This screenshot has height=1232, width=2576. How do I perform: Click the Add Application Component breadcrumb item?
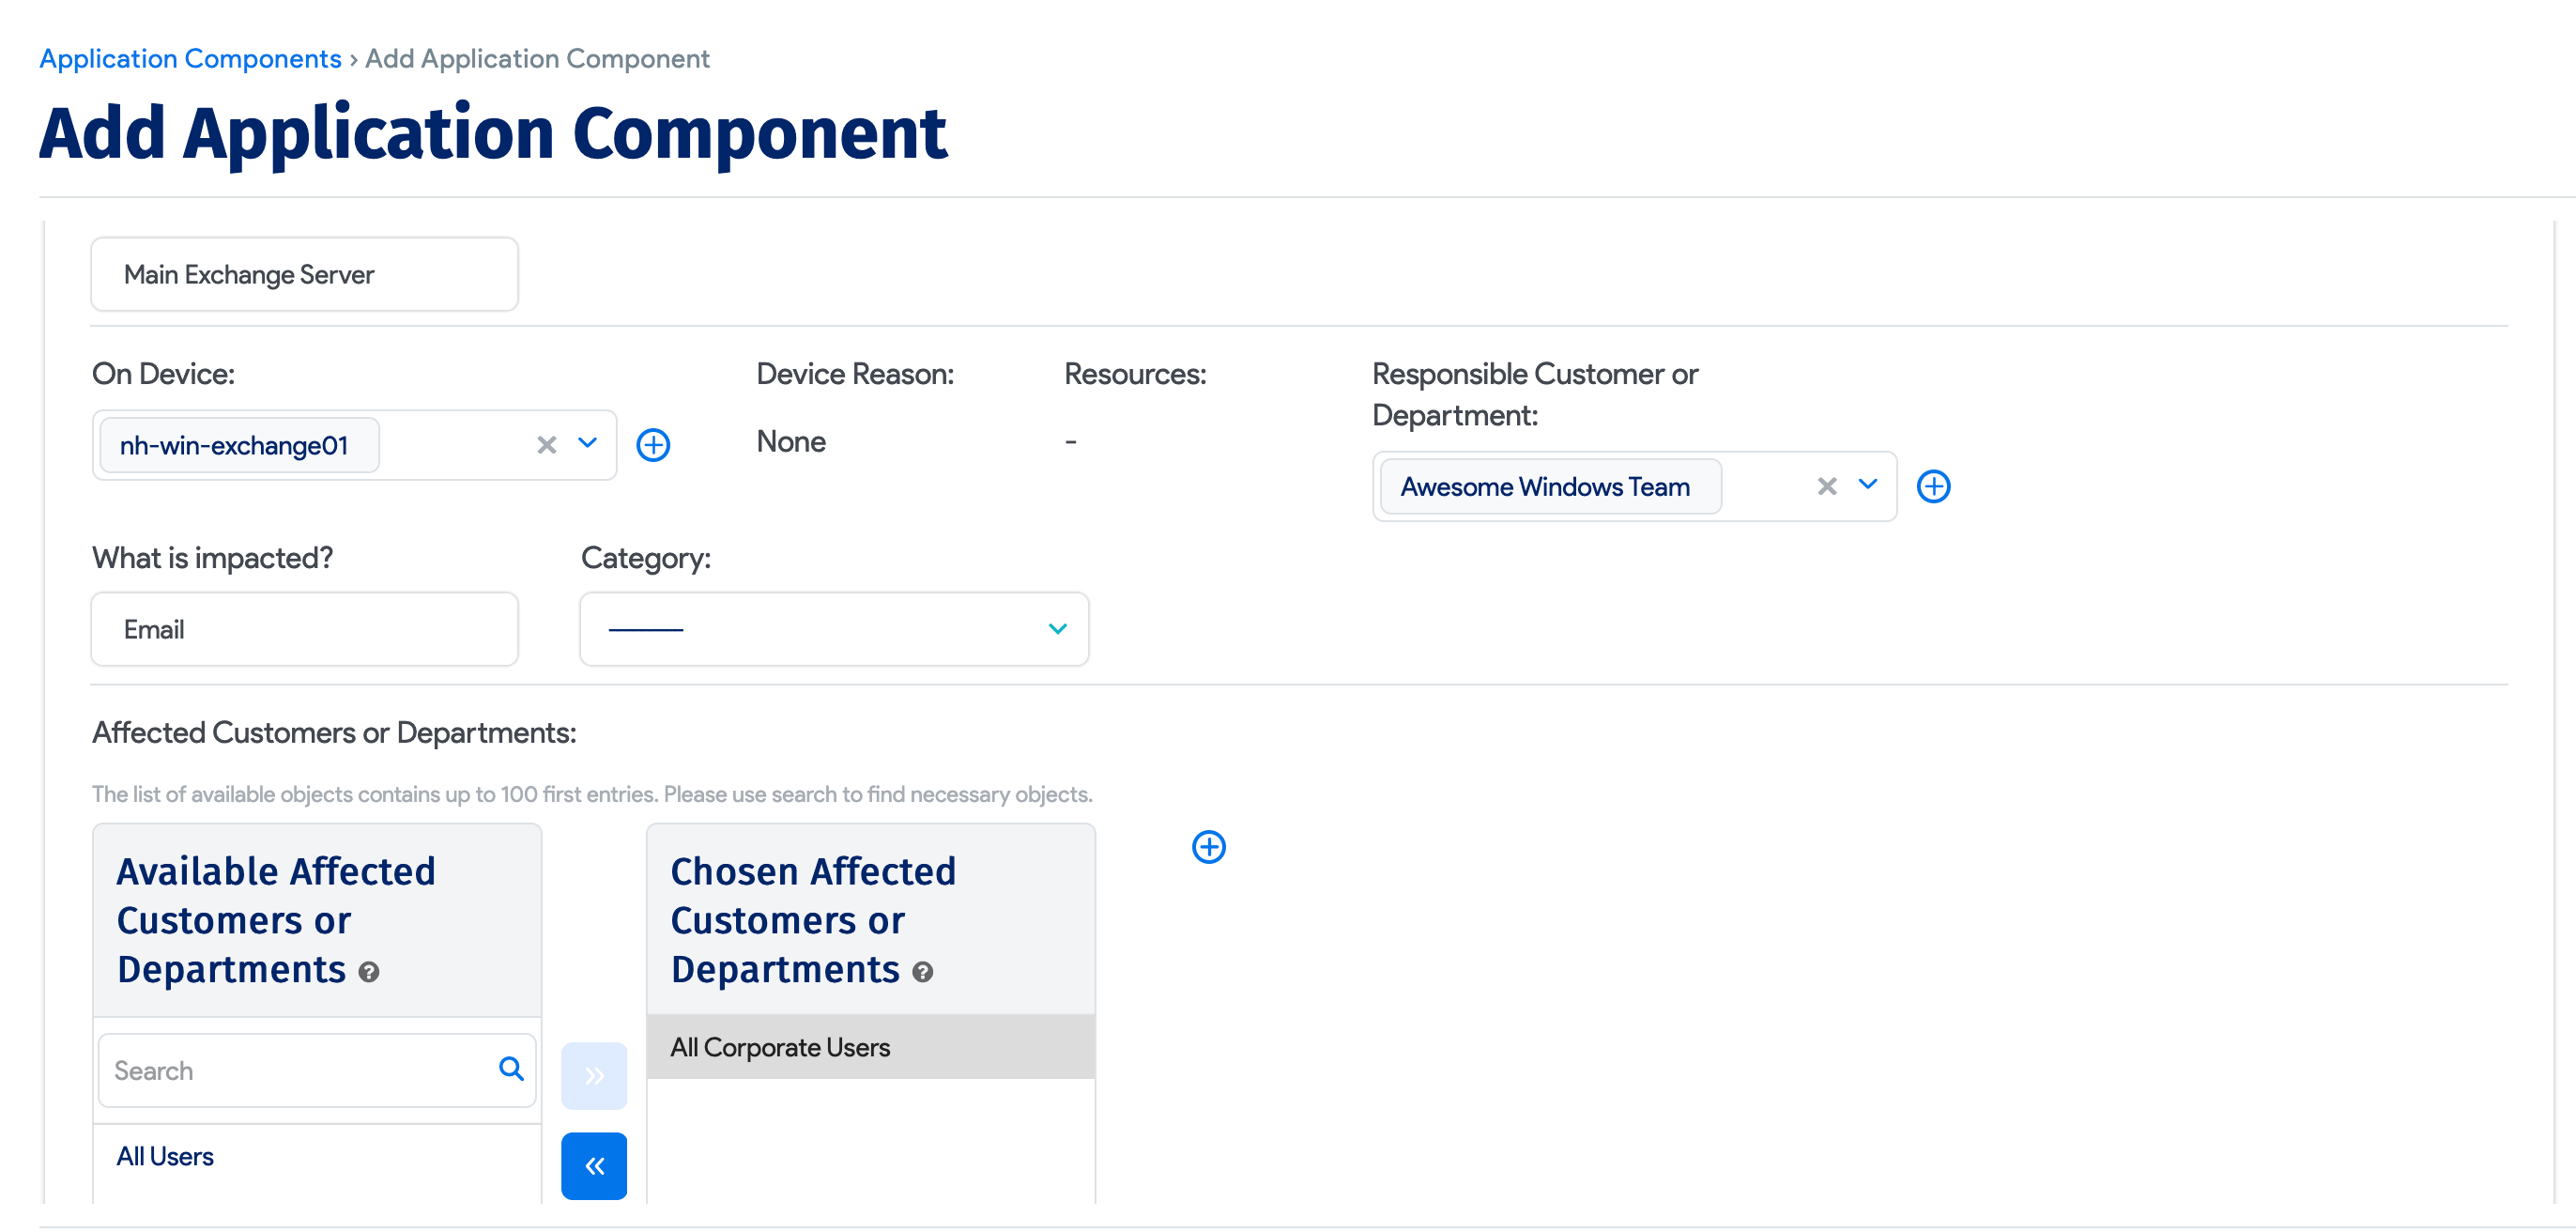click(537, 58)
